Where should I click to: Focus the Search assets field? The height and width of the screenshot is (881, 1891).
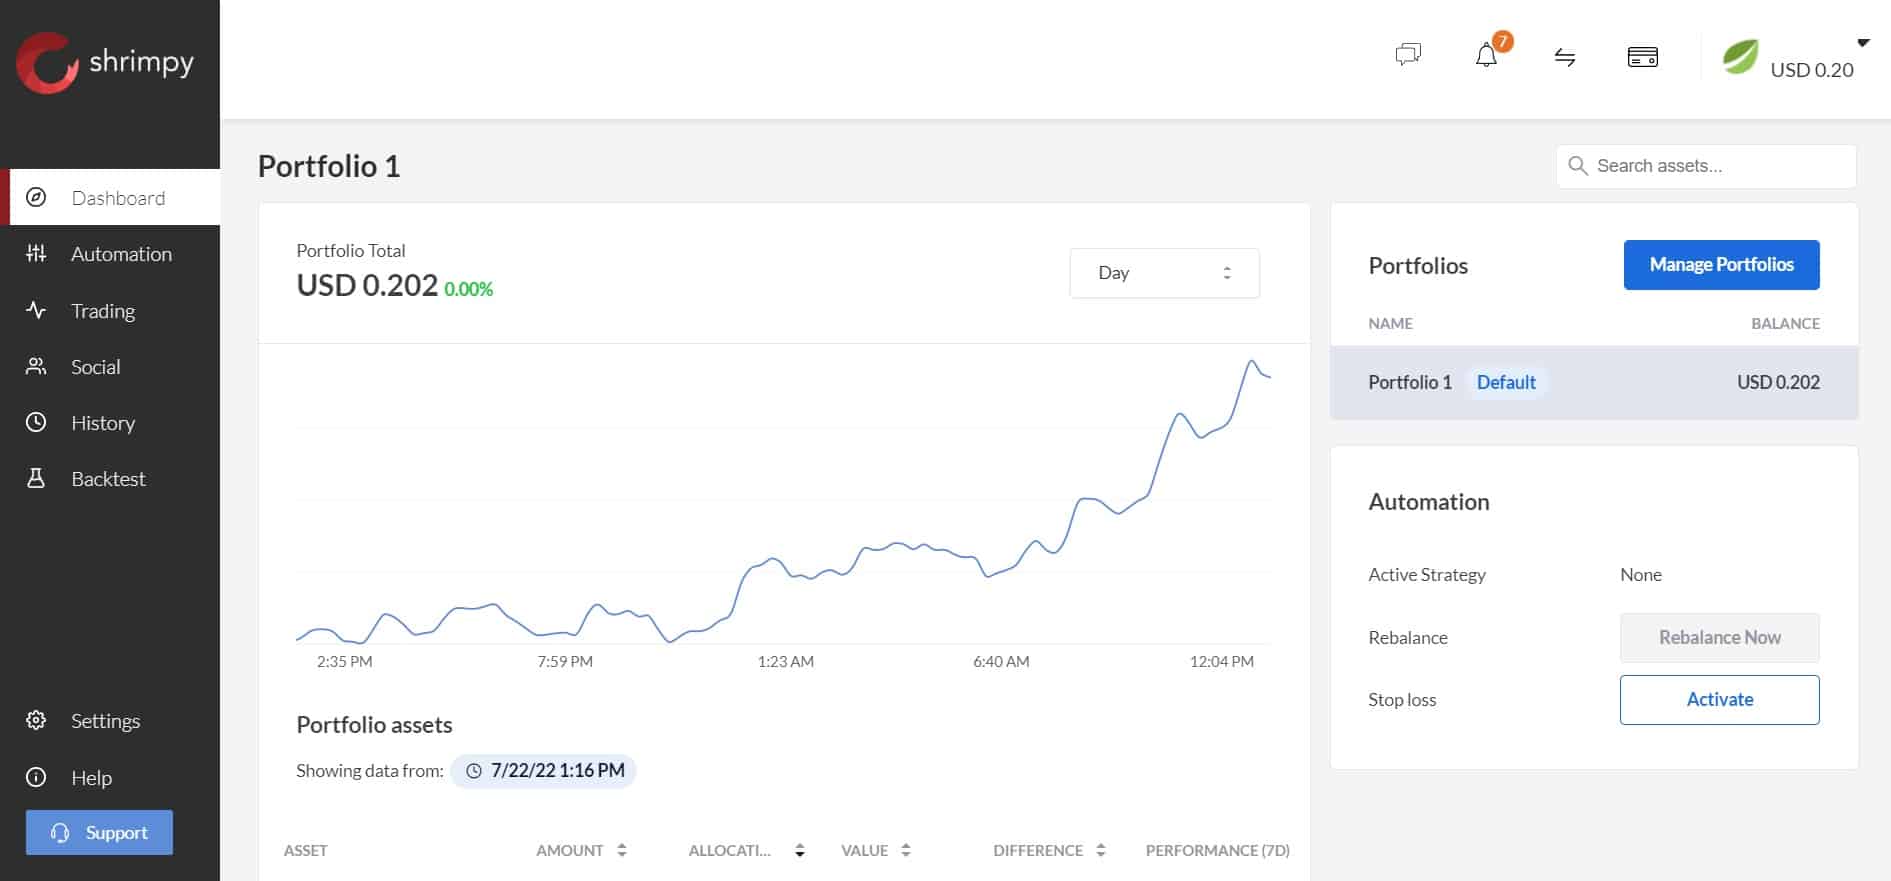pyautogui.click(x=1706, y=166)
